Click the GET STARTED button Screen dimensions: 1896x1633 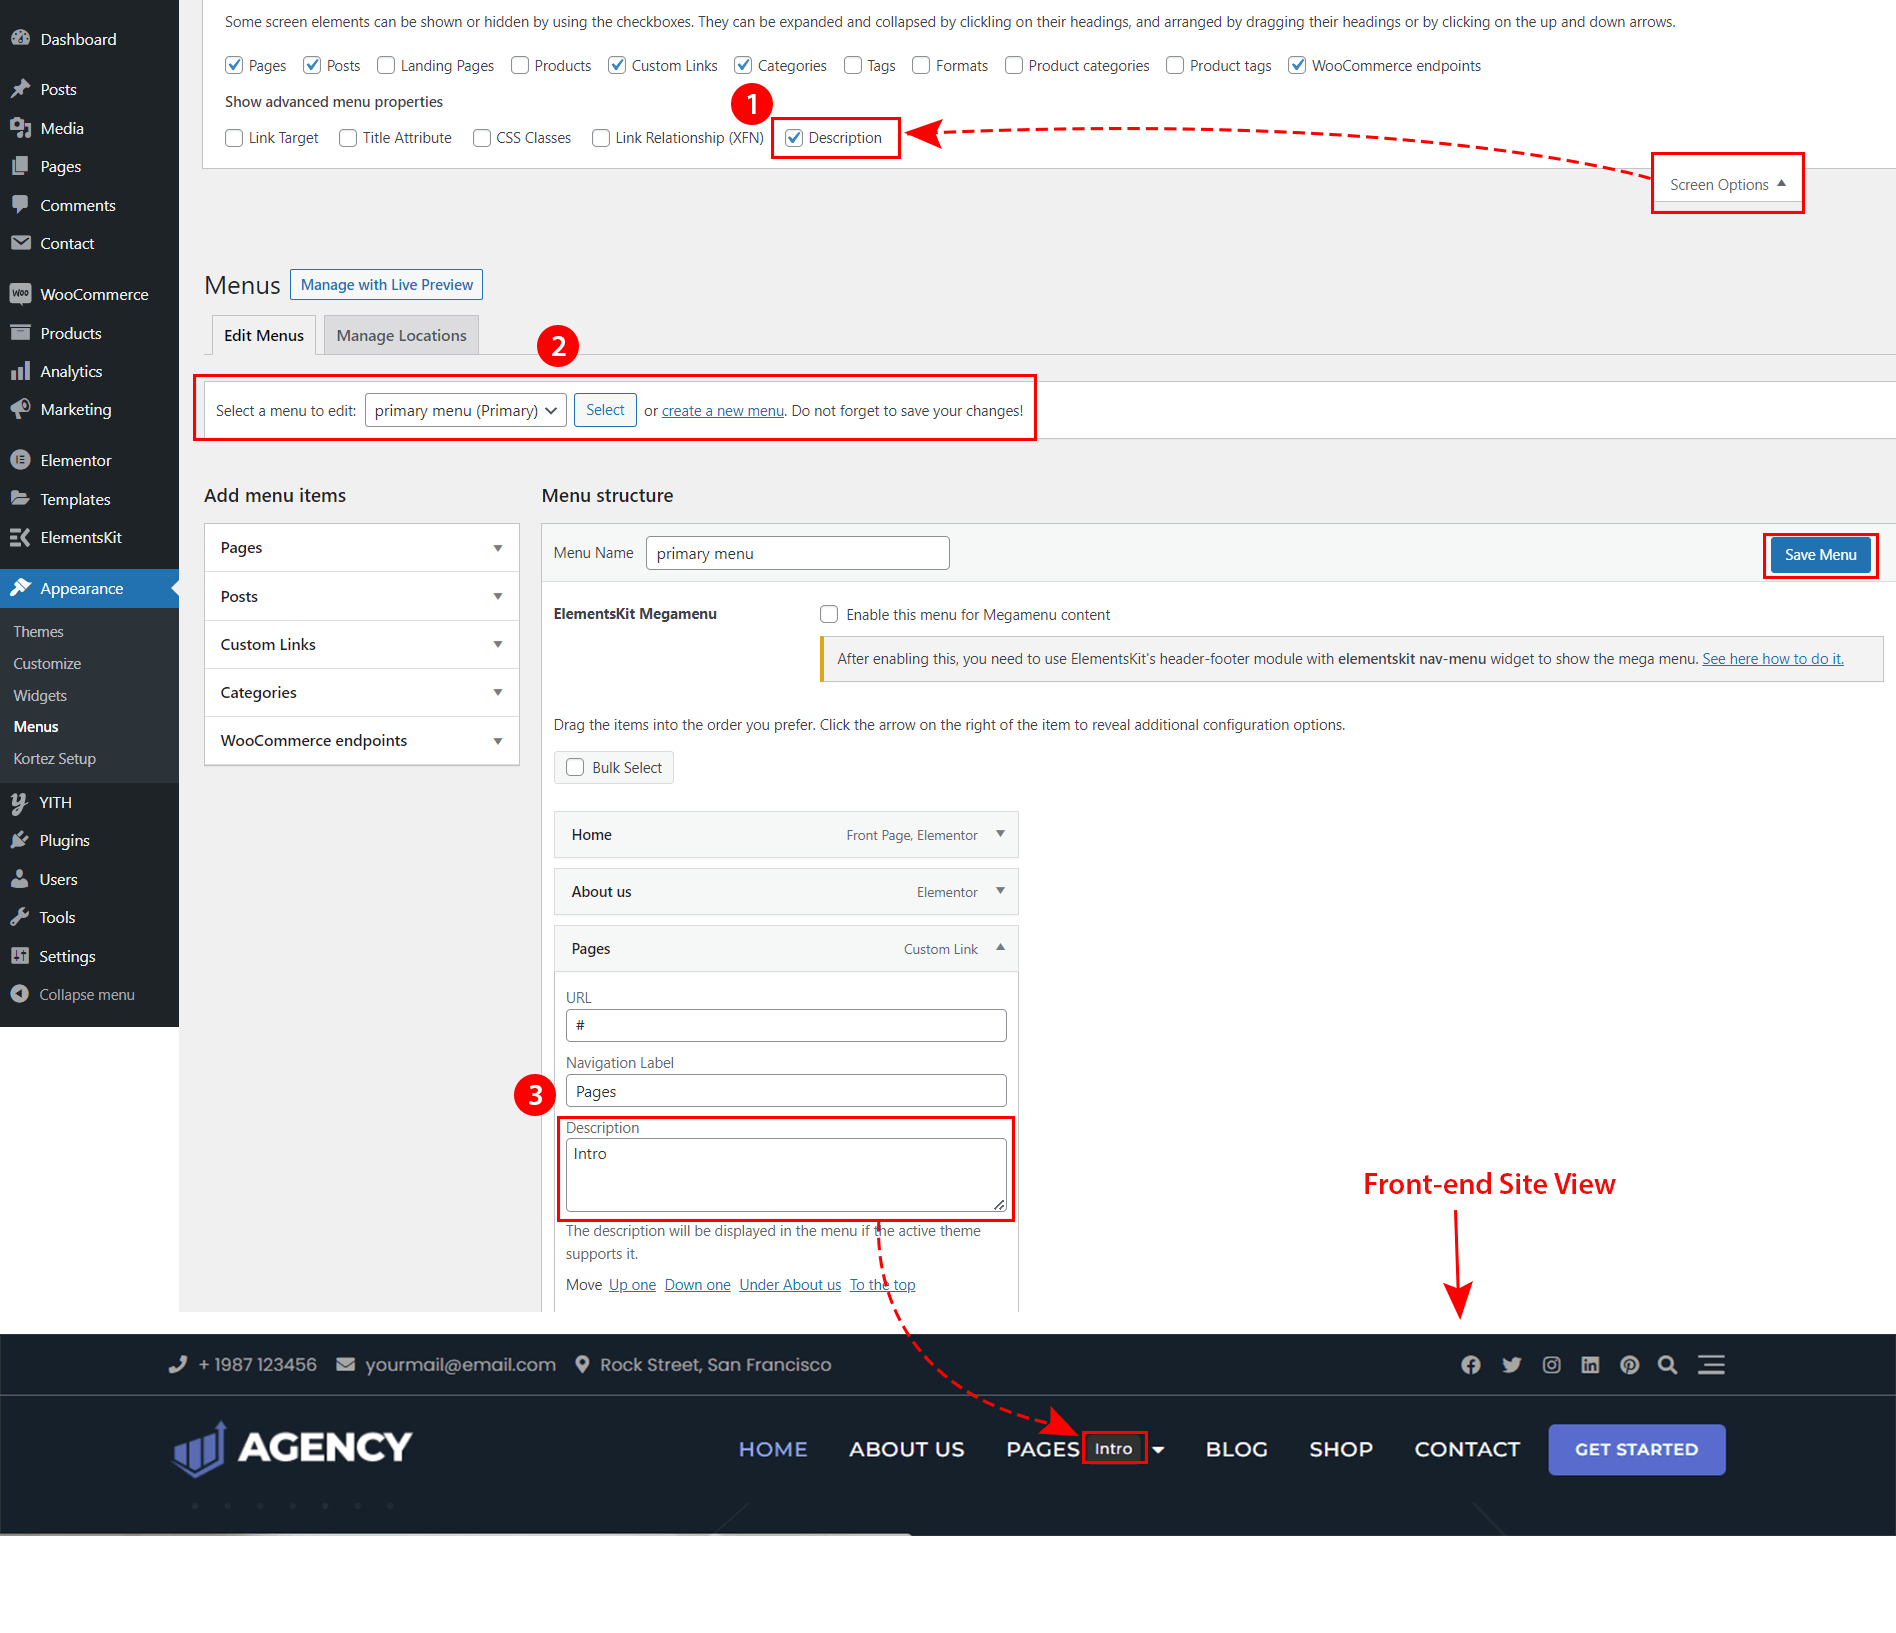pyautogui.click(x=1637, y=1449)
